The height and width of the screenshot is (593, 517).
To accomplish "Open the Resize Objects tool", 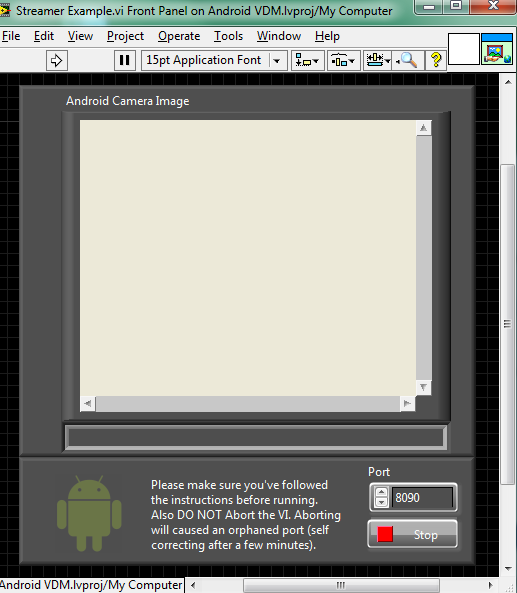I will (377, 61).
